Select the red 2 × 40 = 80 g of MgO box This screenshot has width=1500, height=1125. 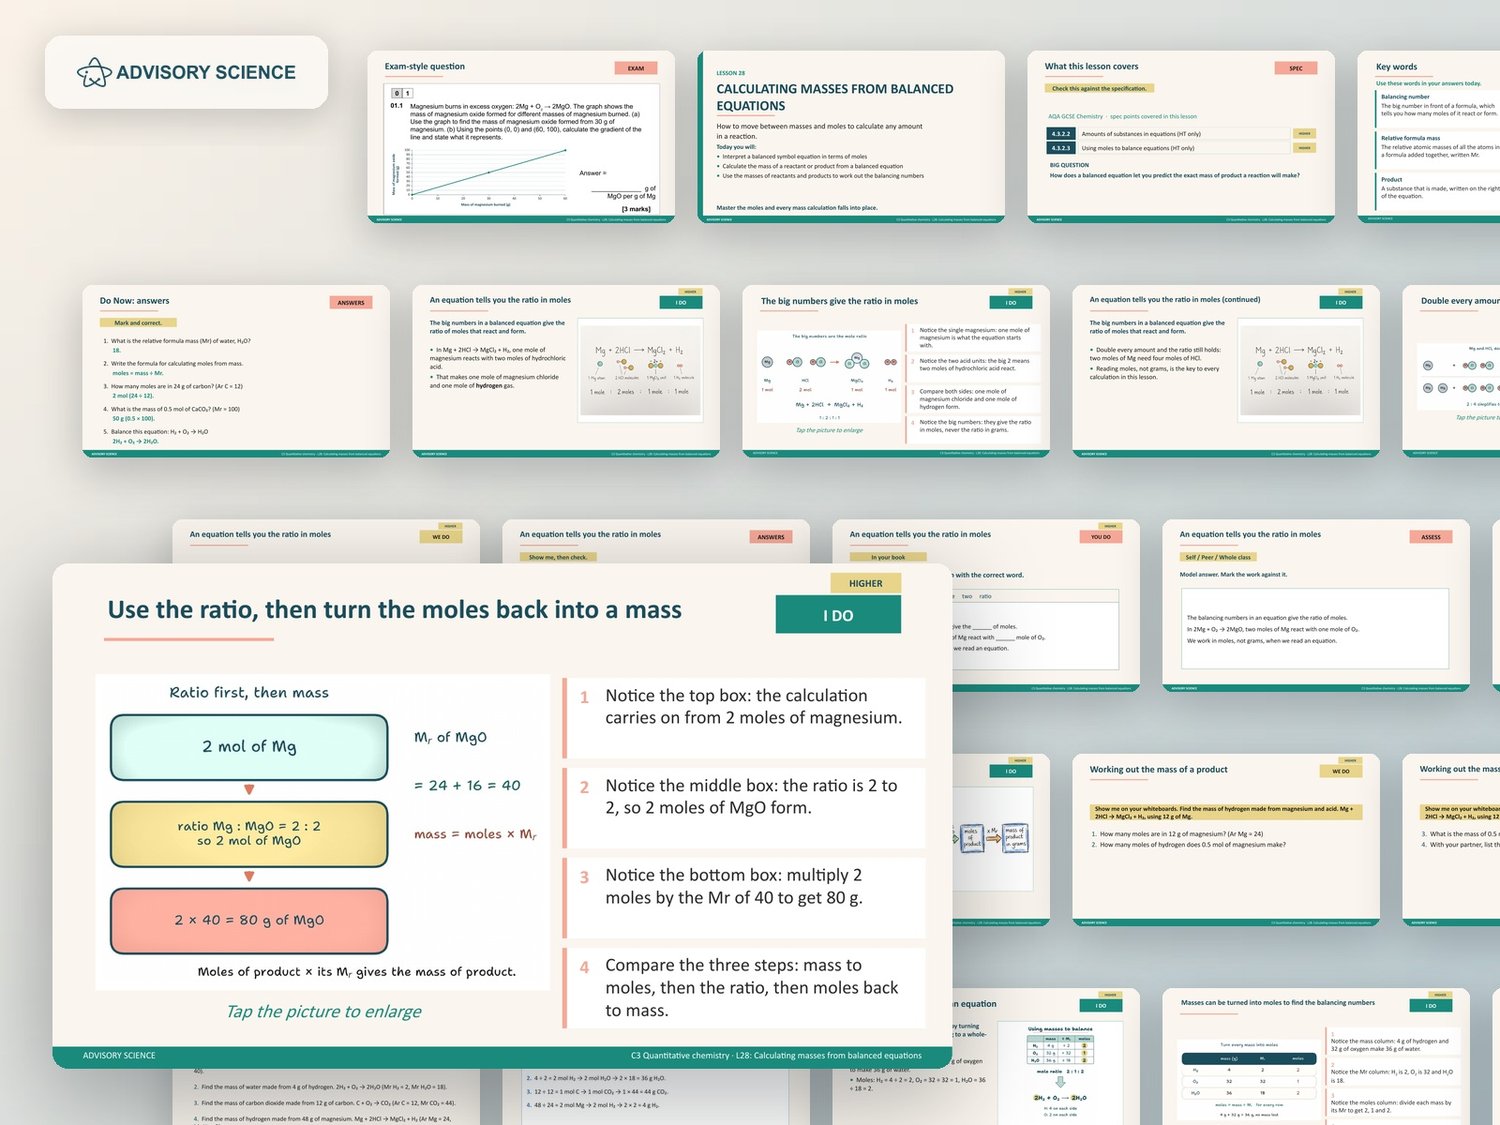[249, 920]
